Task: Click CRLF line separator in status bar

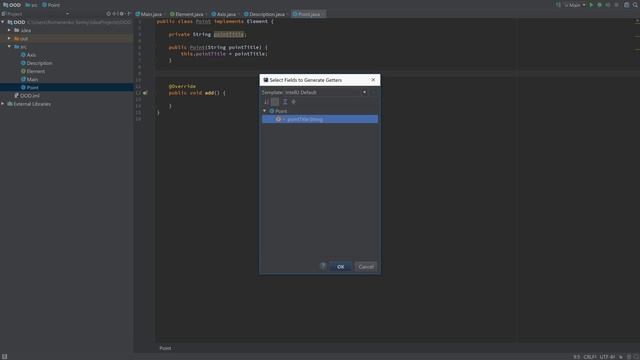Action: pyautogui.click(x=590, y=357)
